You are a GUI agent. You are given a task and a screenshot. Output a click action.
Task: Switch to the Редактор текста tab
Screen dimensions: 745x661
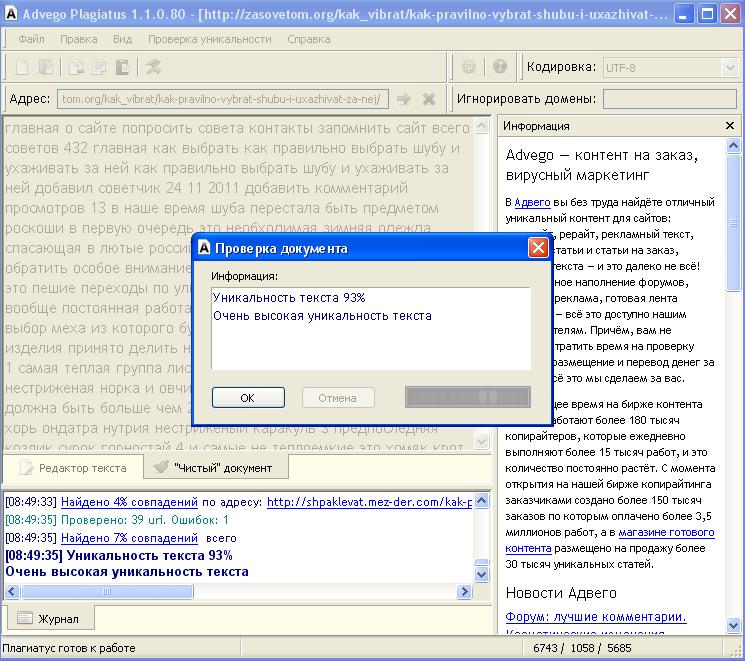74,468
